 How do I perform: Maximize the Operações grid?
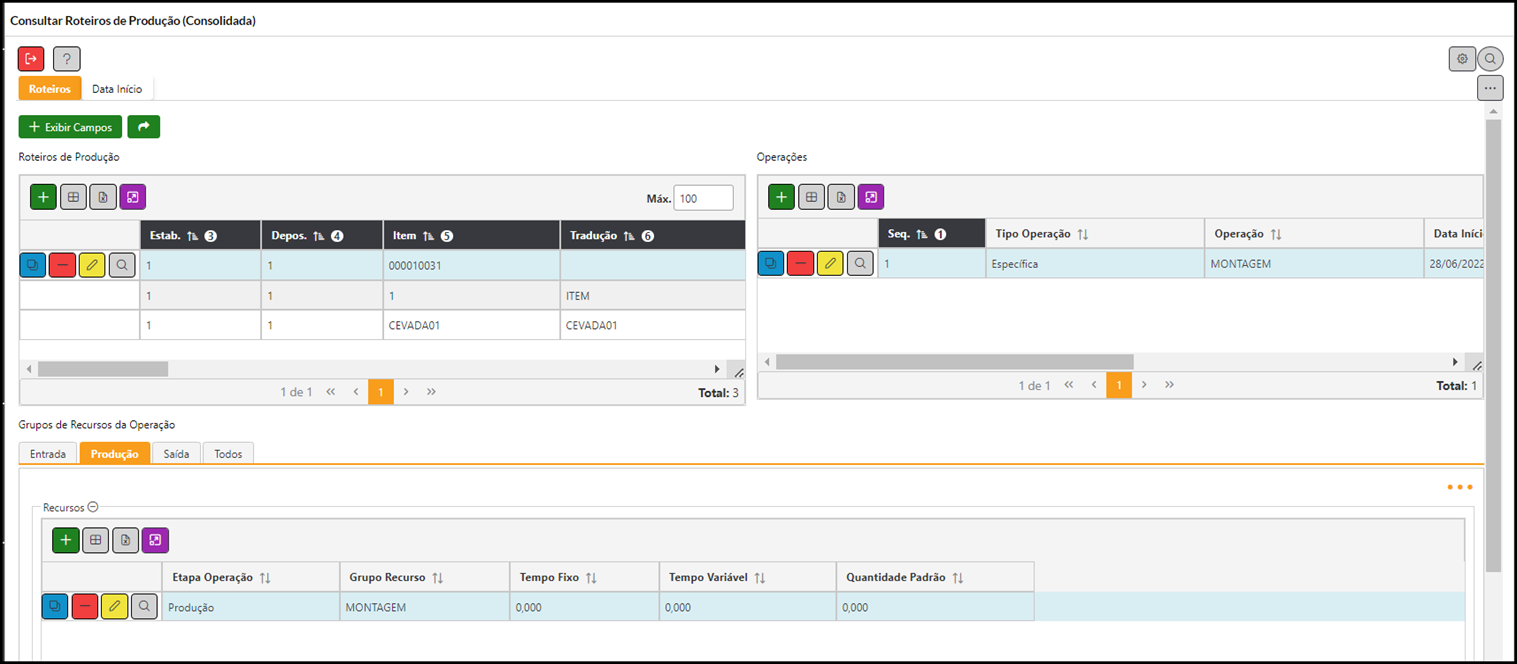[x=871, y=197]
